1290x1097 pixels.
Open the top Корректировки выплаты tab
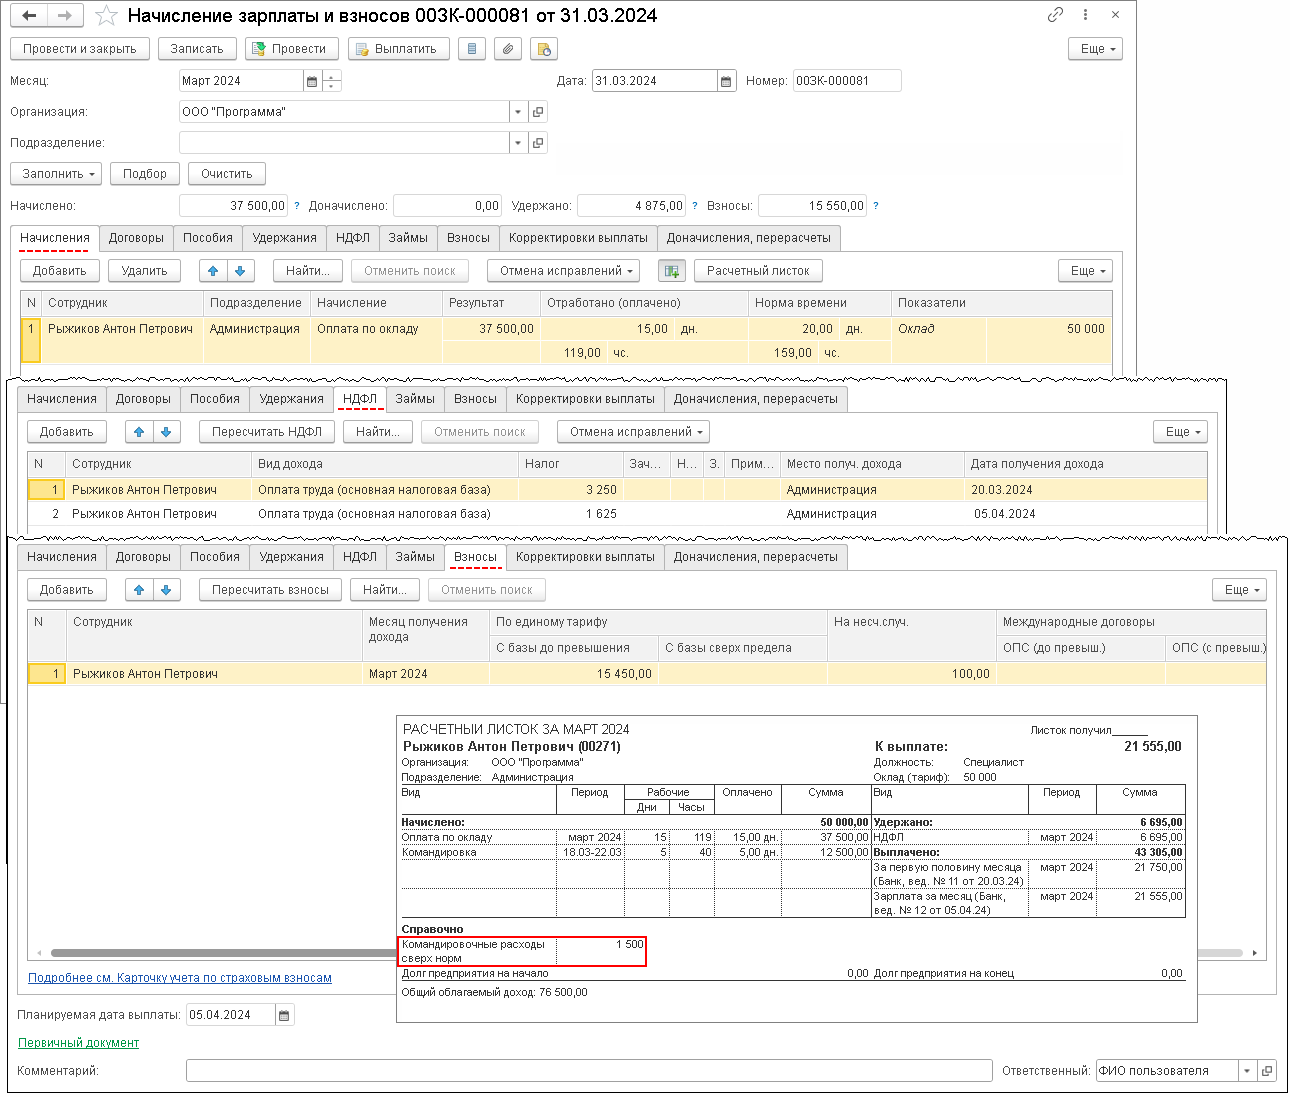(x=578, y=238)
